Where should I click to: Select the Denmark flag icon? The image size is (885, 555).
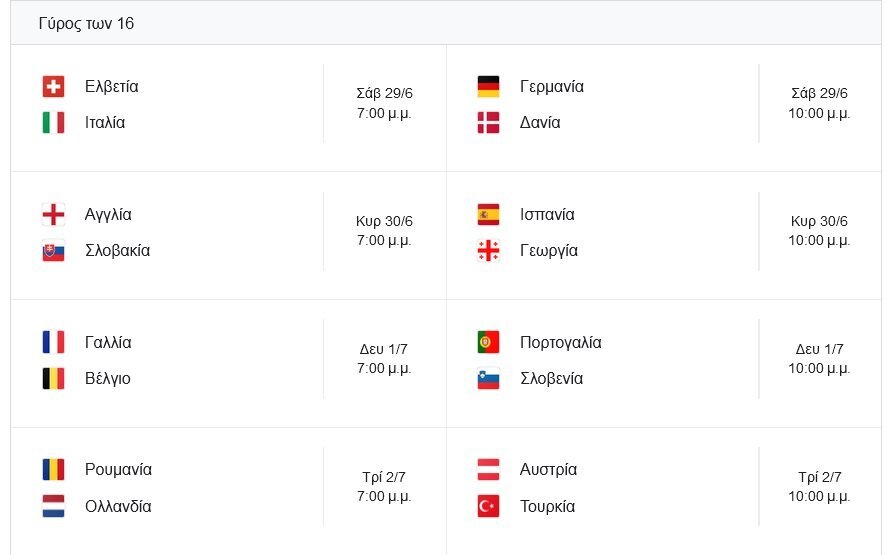(488, 123)
